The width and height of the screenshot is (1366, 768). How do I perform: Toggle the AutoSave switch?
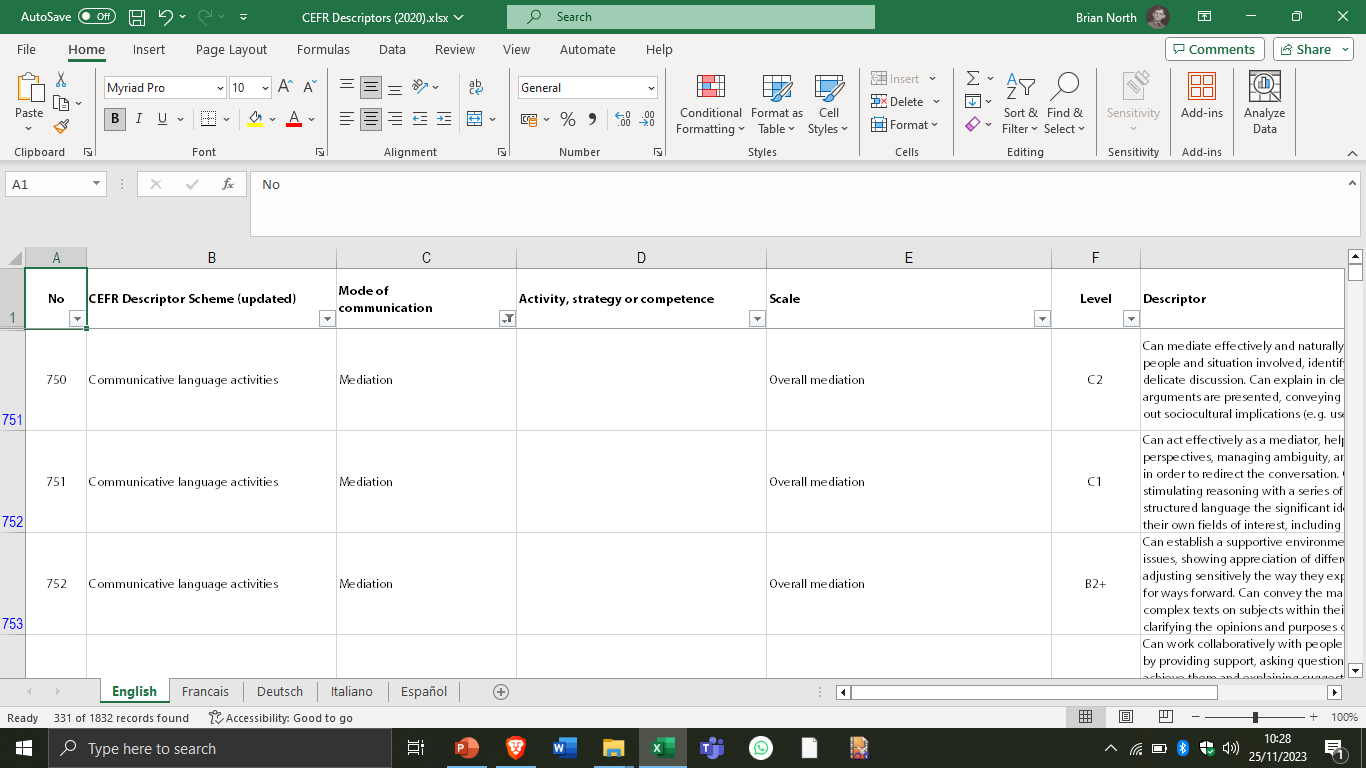pos(96,17)
